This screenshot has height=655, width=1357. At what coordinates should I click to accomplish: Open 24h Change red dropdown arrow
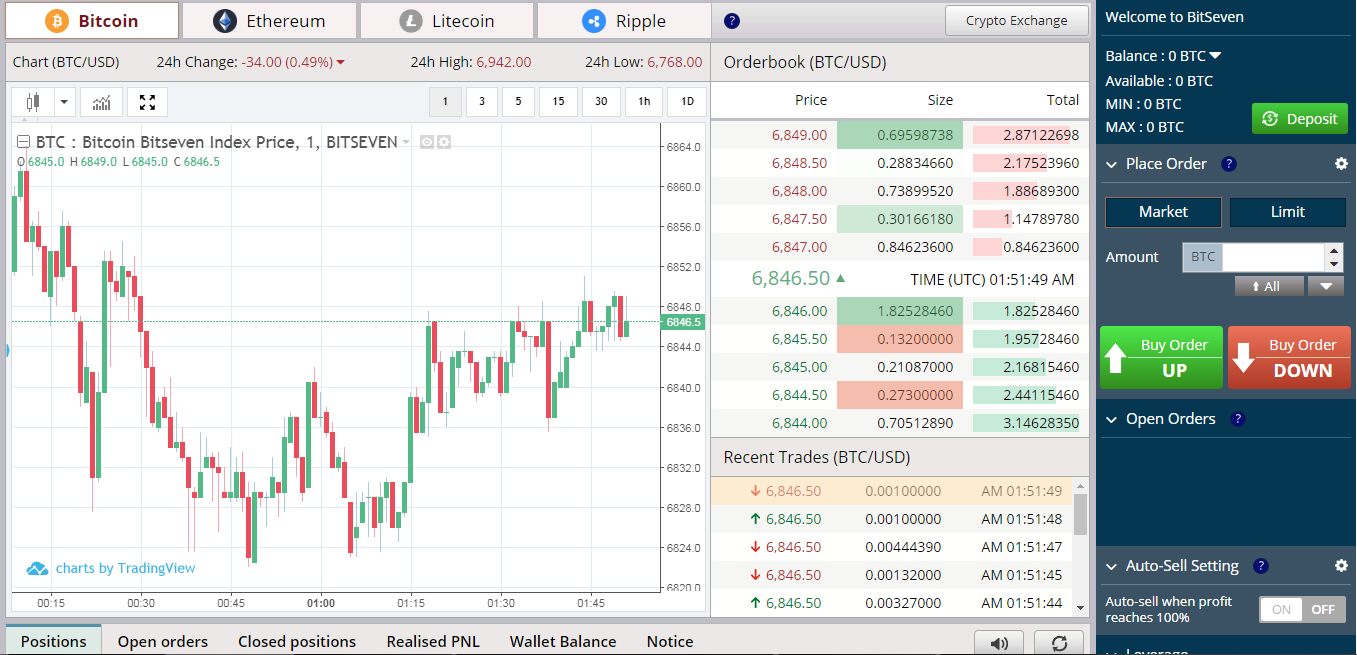click(x=341, y=63)
